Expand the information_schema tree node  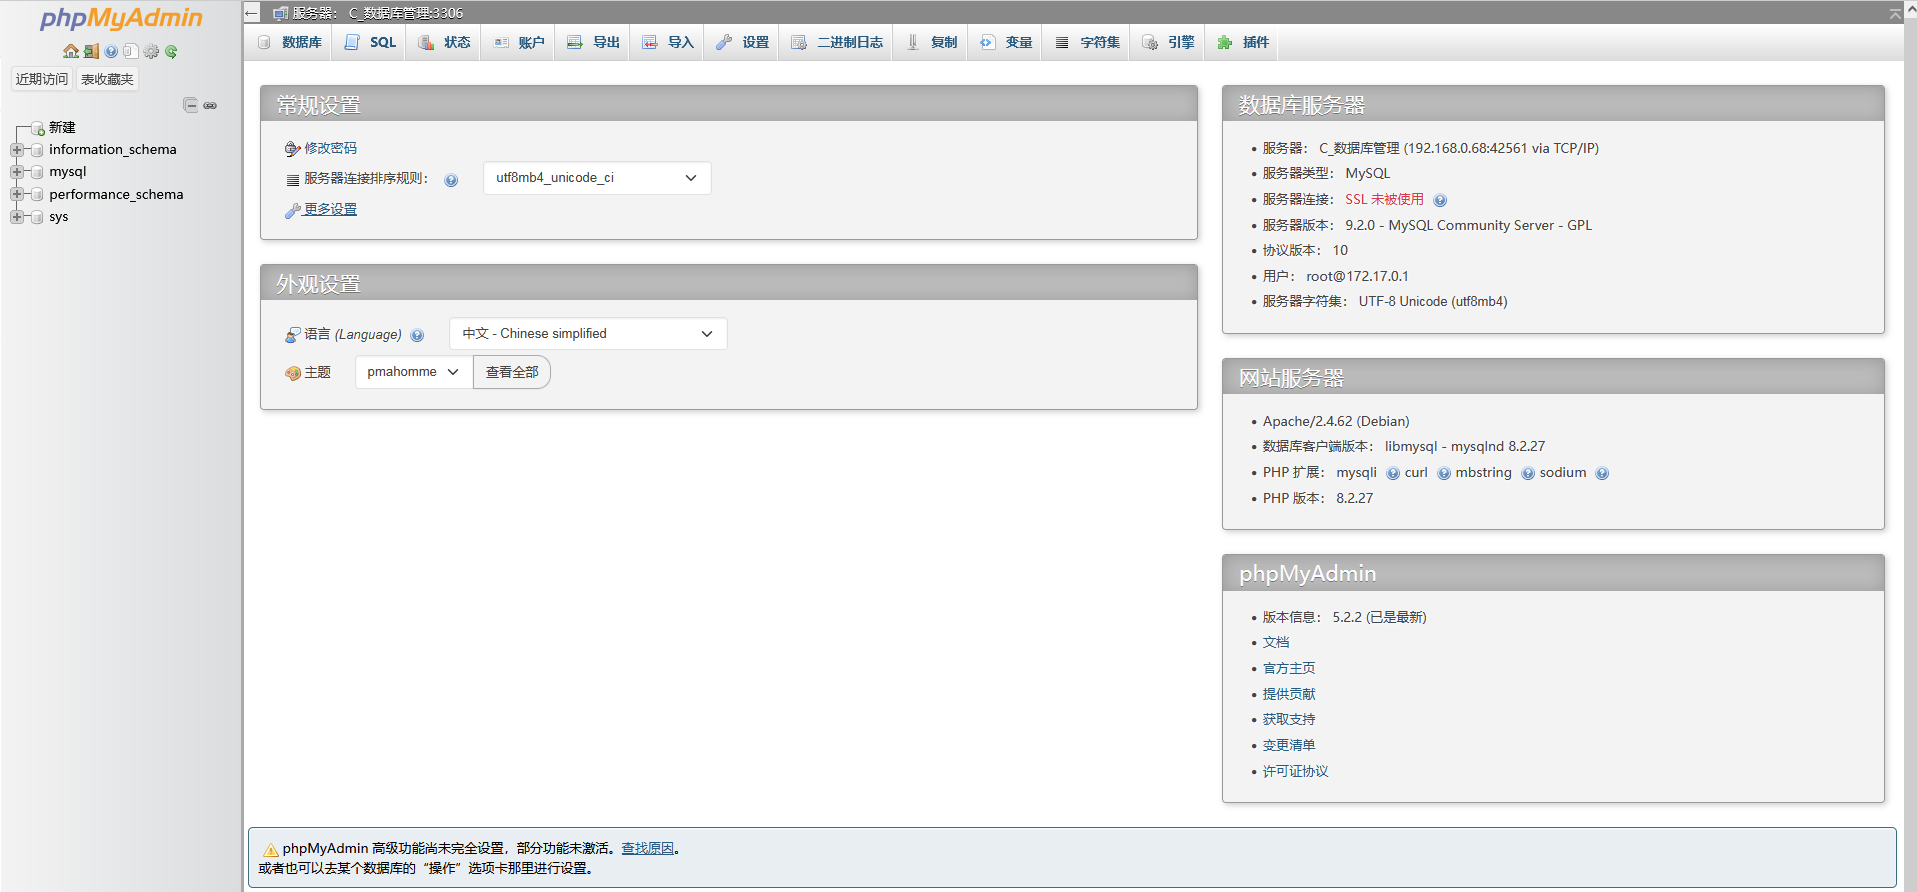click(16, 150)
